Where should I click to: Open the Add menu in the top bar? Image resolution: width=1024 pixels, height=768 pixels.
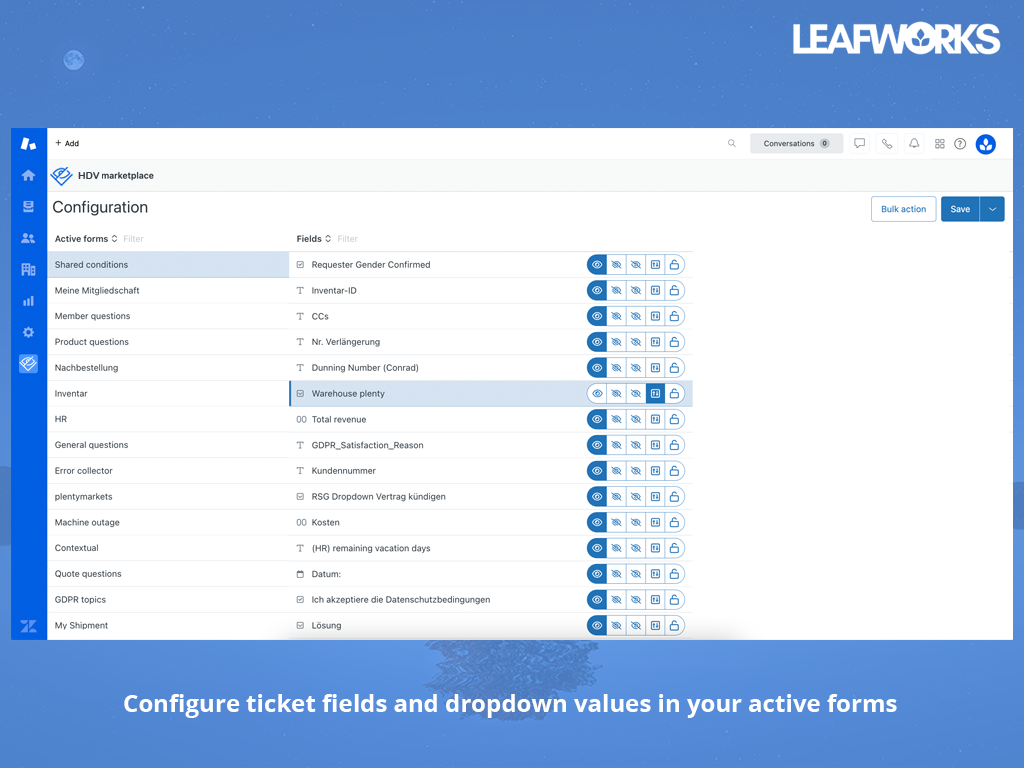click(66, 143)
